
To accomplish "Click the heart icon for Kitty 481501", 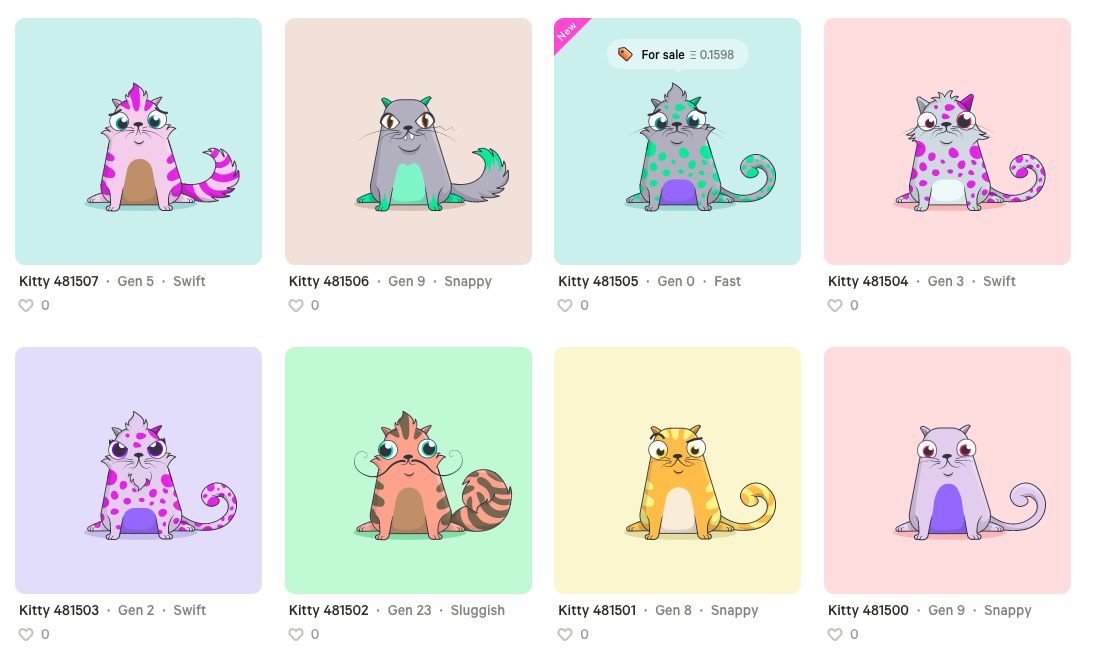I will 565,634.
